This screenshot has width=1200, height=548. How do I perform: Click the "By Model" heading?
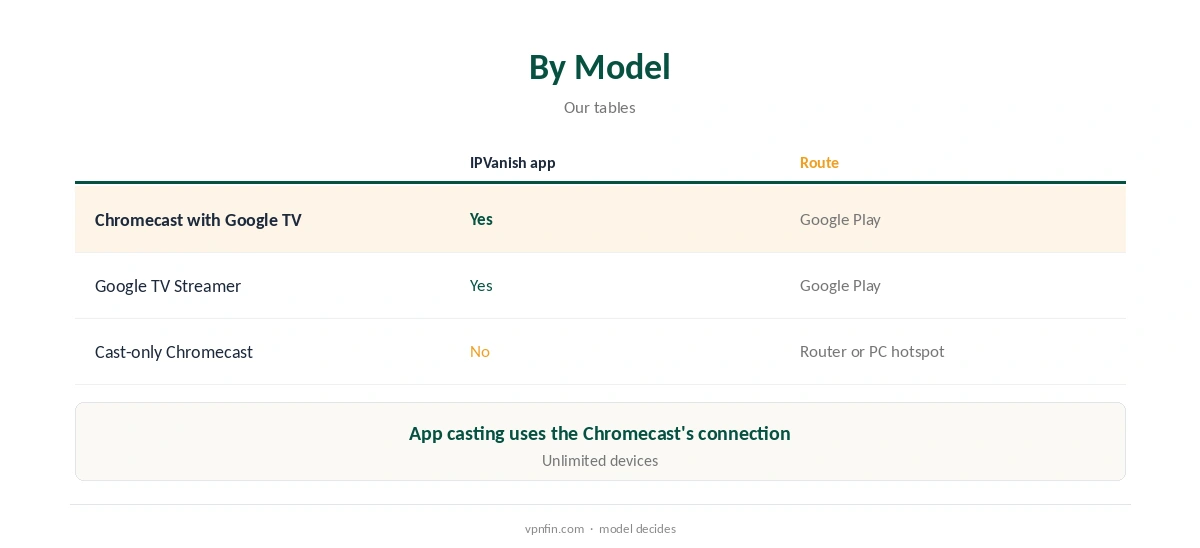[599, 67]
